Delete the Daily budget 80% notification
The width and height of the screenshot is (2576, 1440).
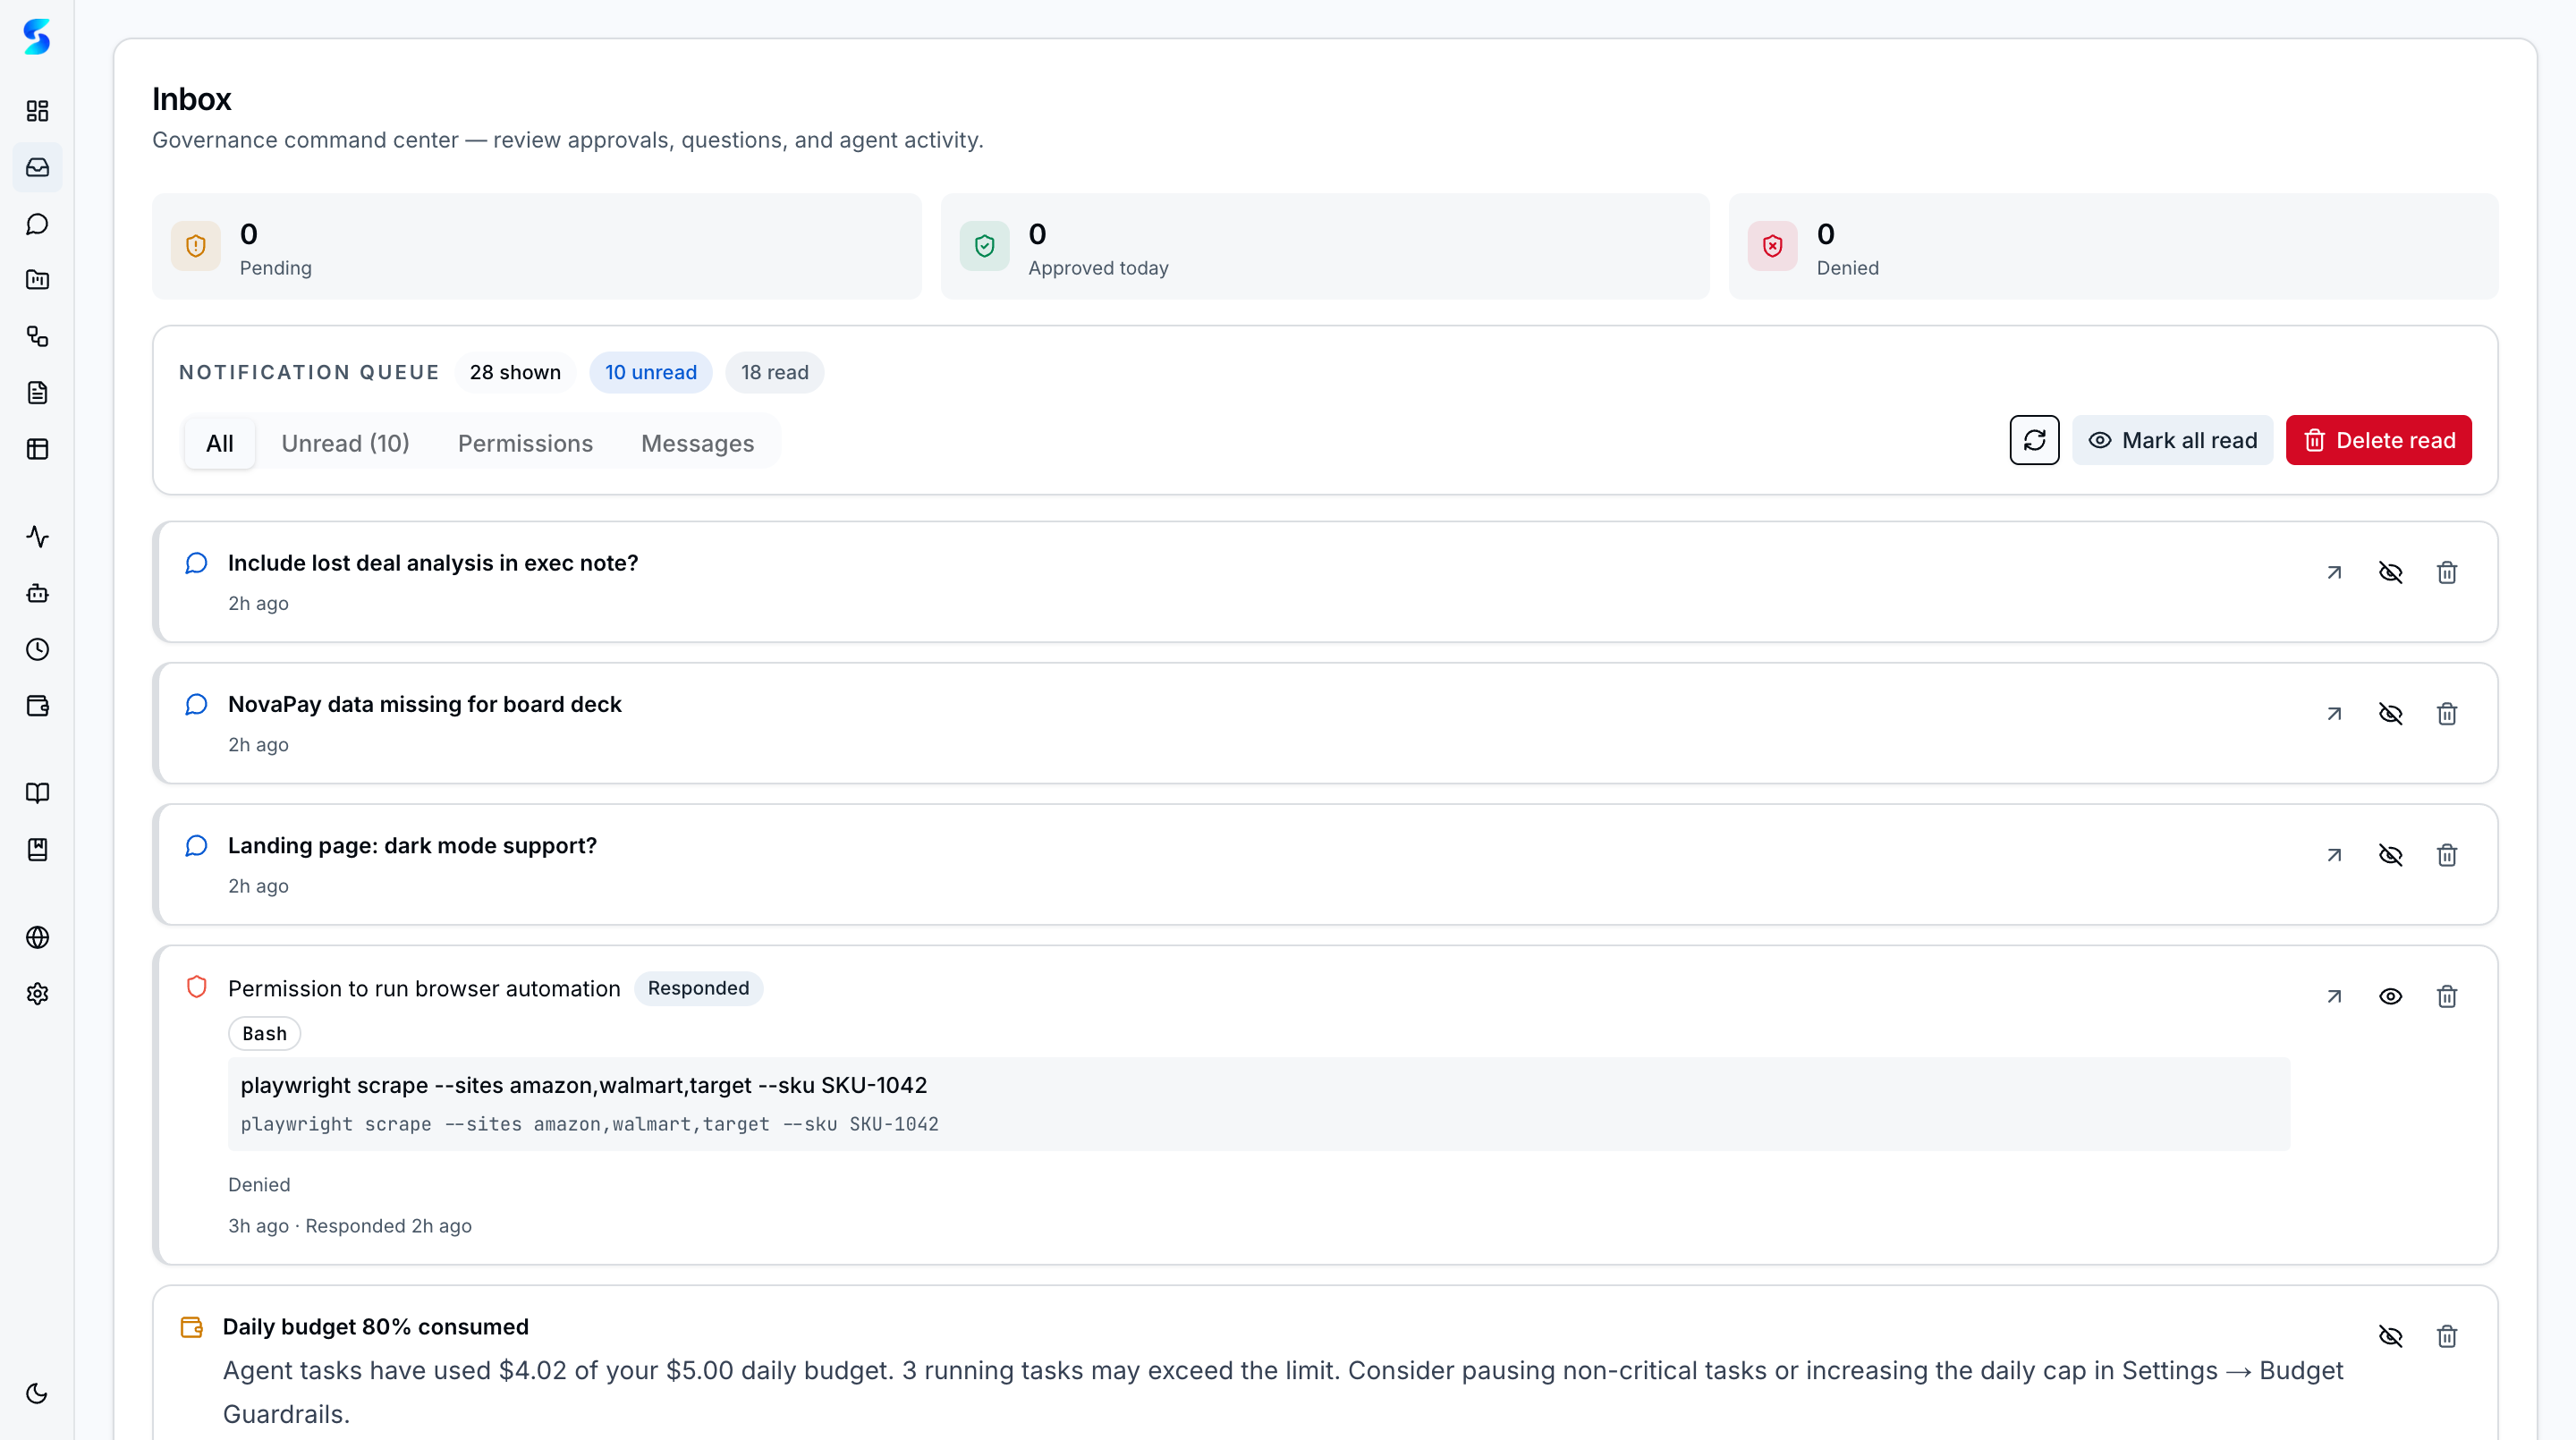pyautogui.click(x=2447, y=1337)
